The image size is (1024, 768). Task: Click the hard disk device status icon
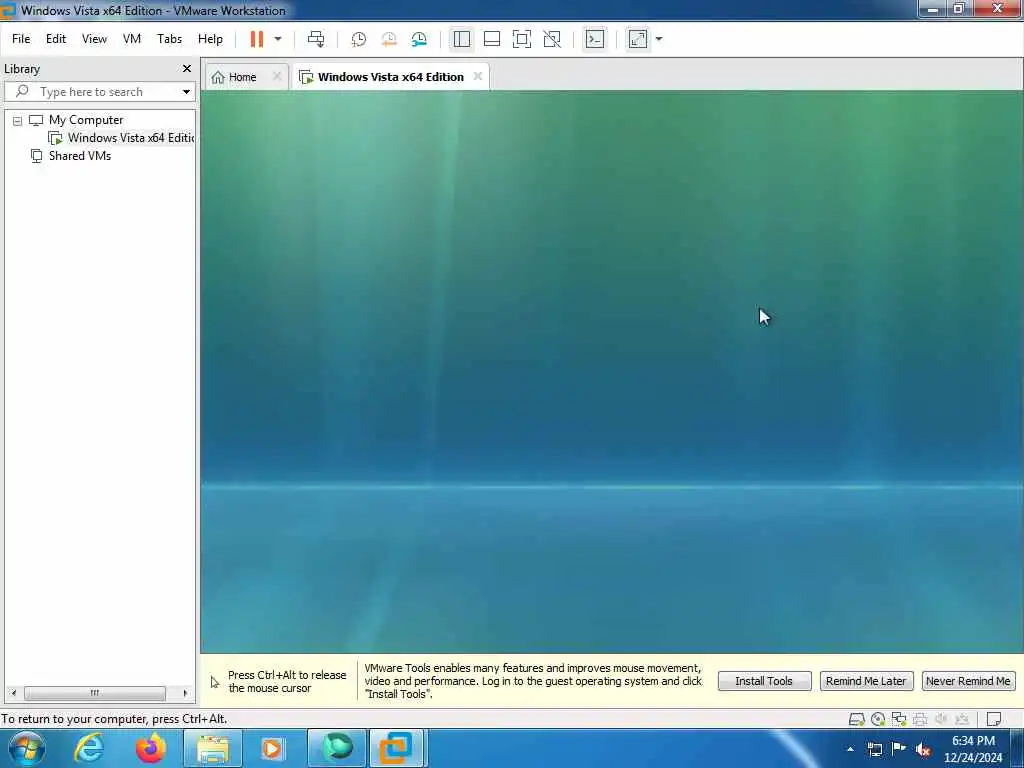[856, 720]
